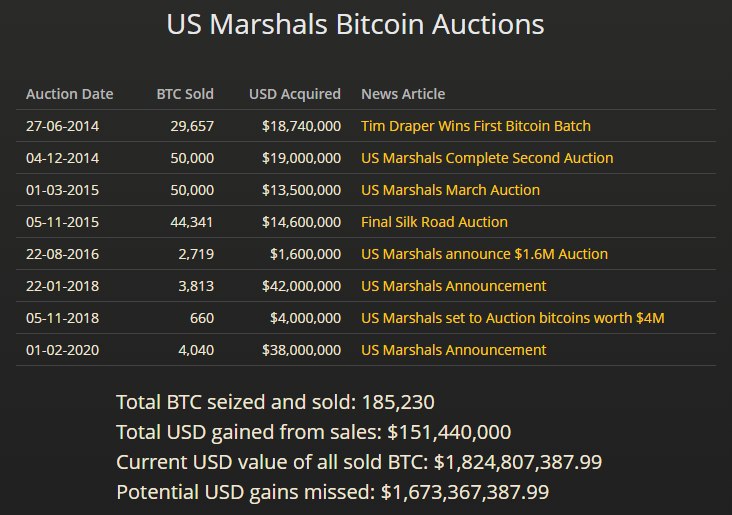The height and width of the screenshot is (515, 732).
Task: Click the Current USD value of all sold BTC line
Action: [x=359, y=463]
